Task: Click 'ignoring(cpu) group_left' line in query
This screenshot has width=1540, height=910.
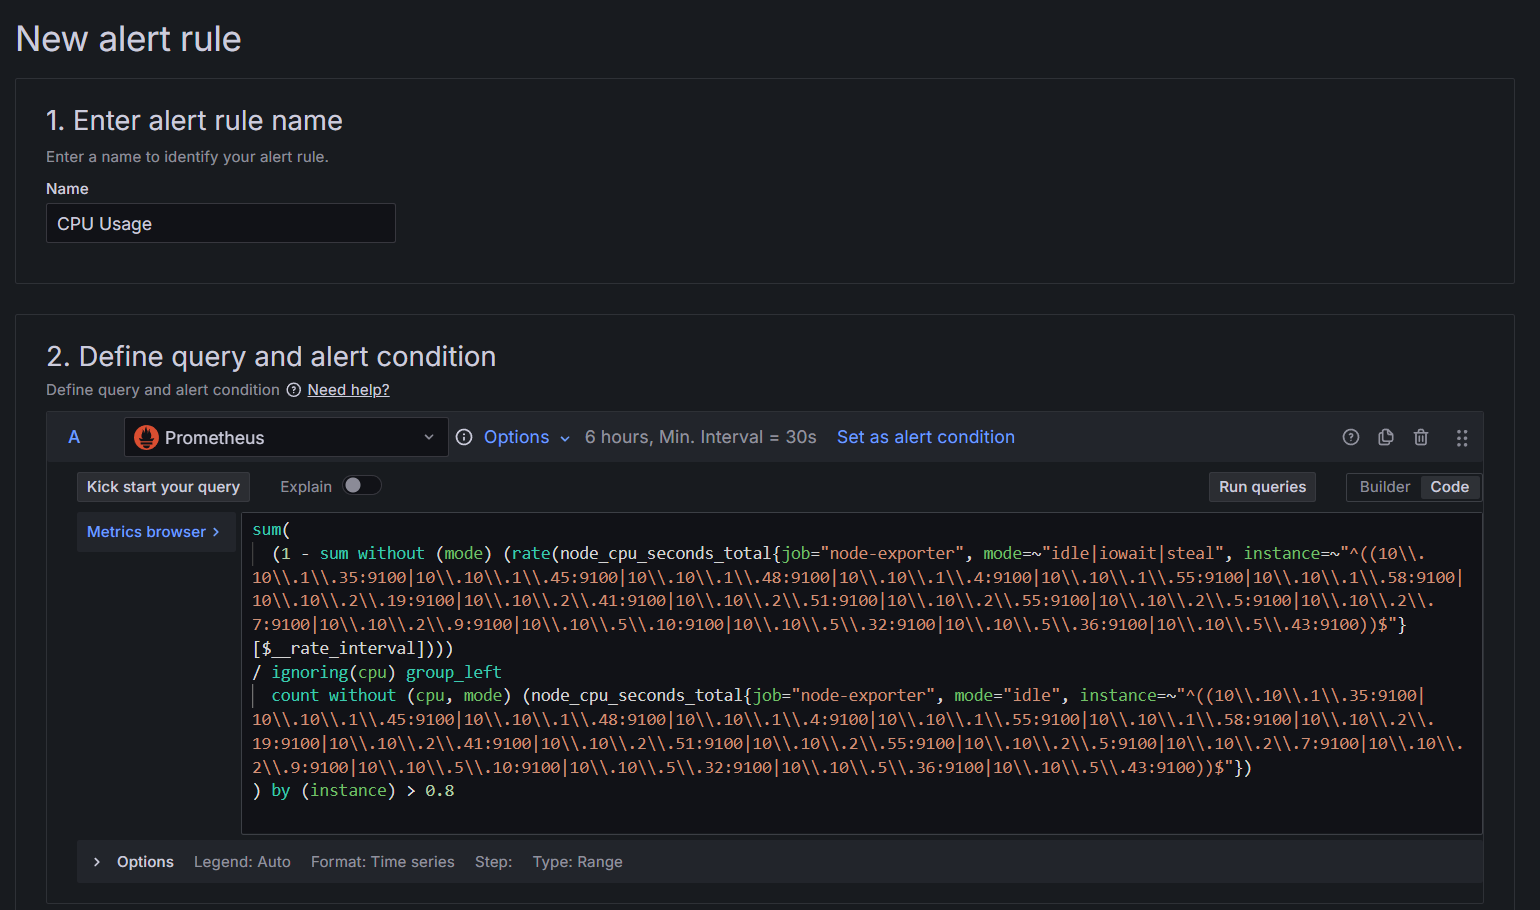Action: [386, 672]
